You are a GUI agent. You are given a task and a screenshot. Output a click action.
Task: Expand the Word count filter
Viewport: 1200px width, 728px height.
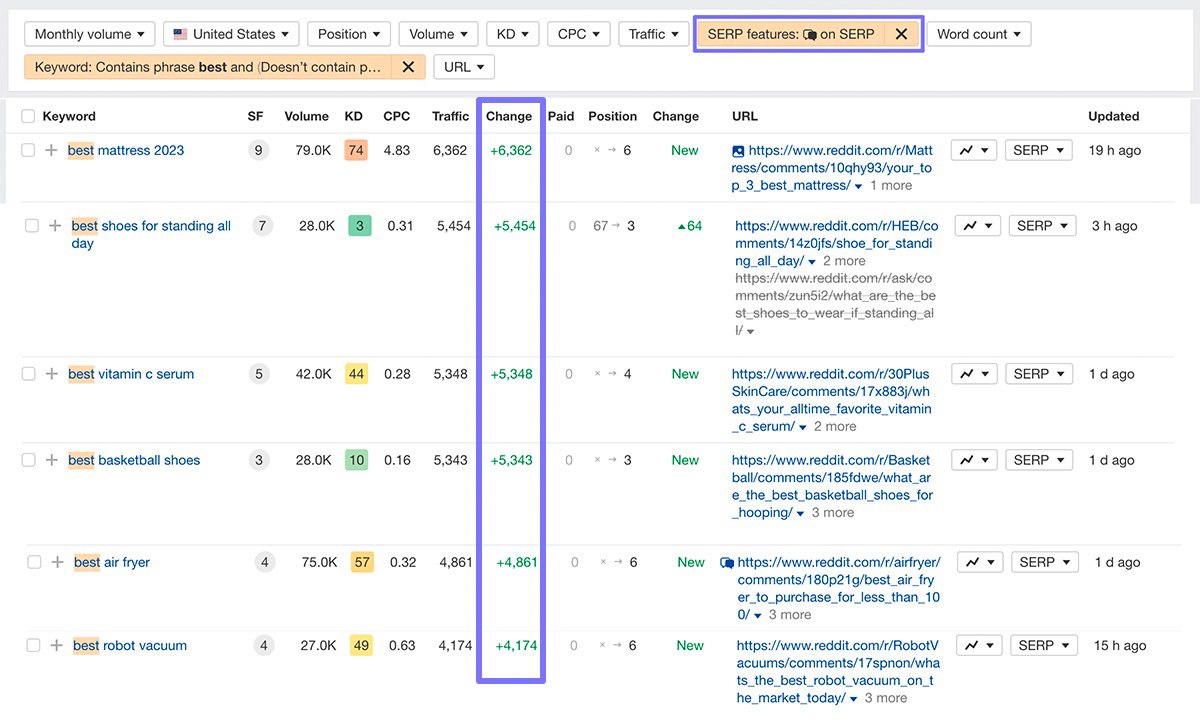(979, 34)
